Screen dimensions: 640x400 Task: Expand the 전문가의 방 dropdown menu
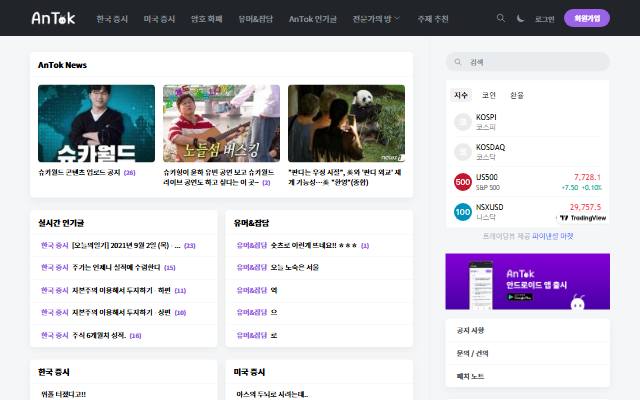point(376,19)
